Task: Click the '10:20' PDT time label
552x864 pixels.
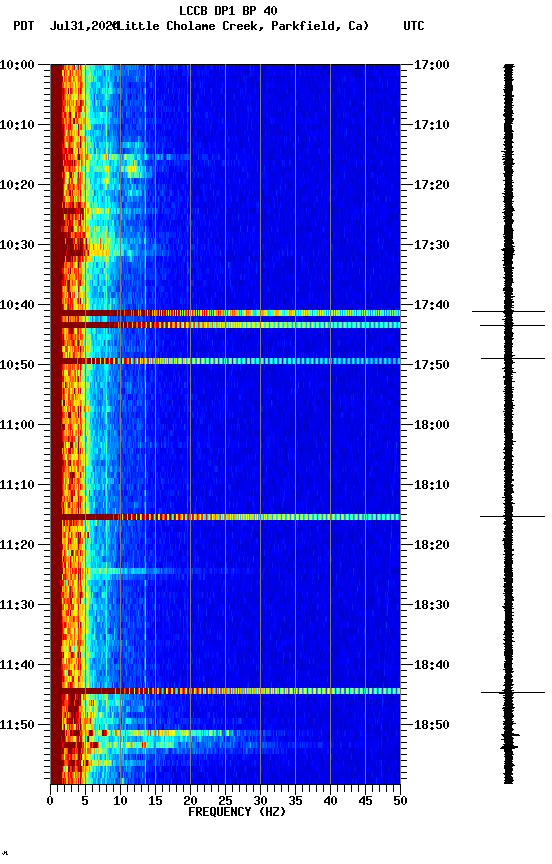Action: (17, 185)
